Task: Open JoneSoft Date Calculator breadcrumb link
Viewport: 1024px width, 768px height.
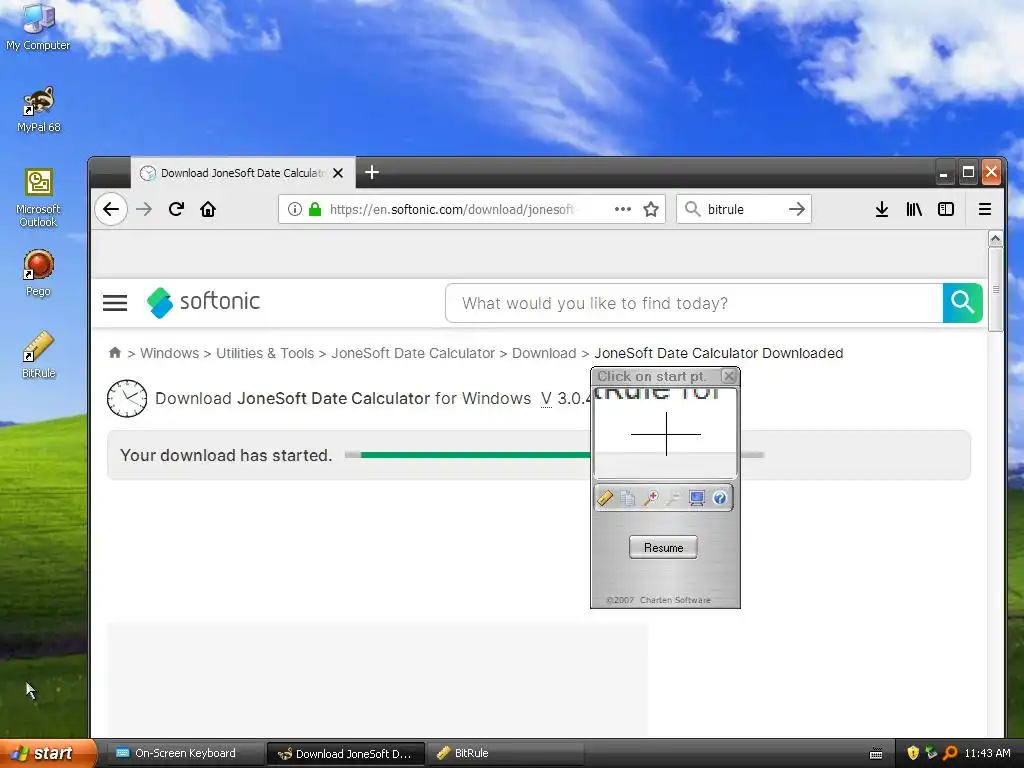Action: pyautogui.click(x=413, y=353)
